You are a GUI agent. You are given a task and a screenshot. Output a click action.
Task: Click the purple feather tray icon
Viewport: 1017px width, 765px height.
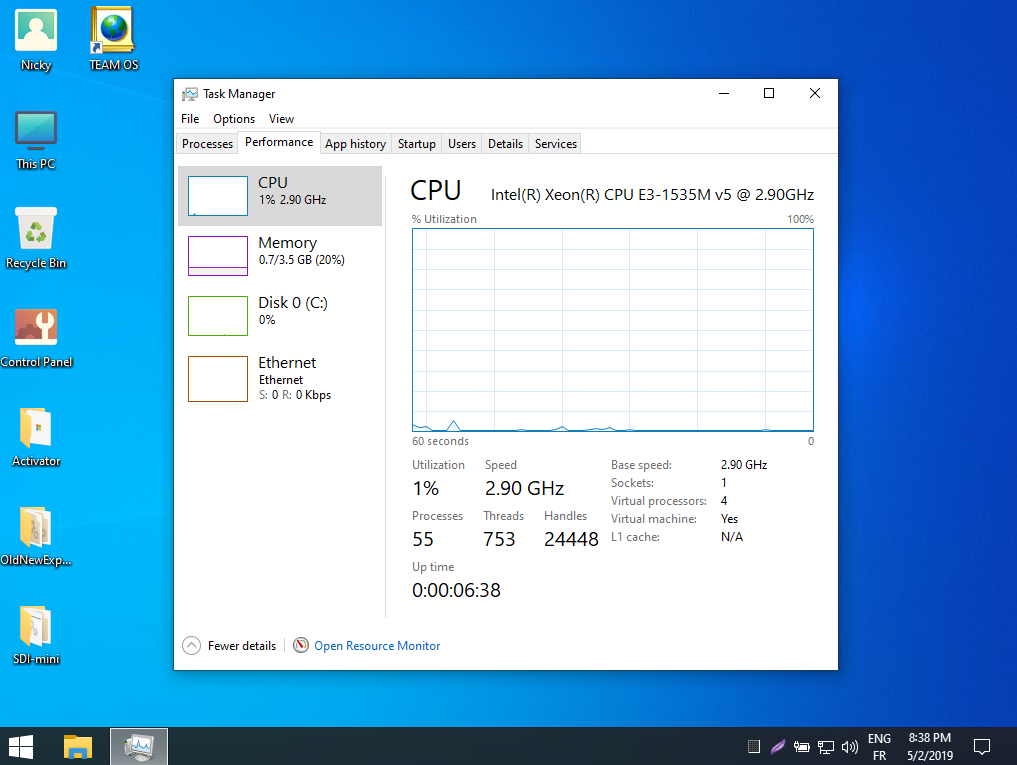(778, 747)
